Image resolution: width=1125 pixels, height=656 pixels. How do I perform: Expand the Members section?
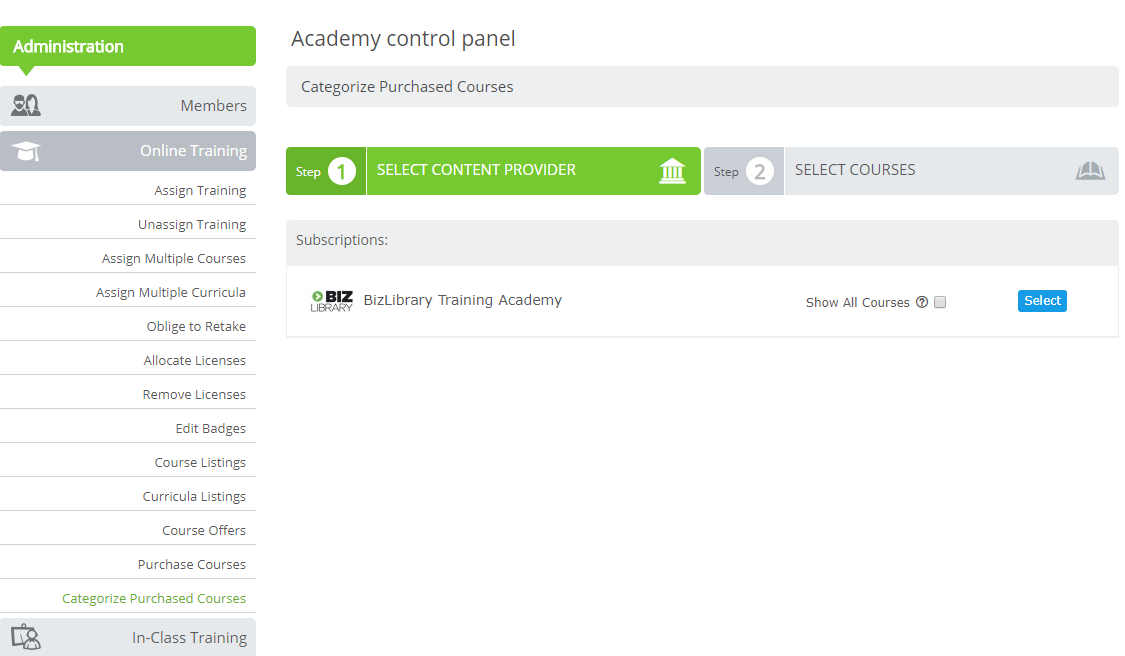point(128,106)
